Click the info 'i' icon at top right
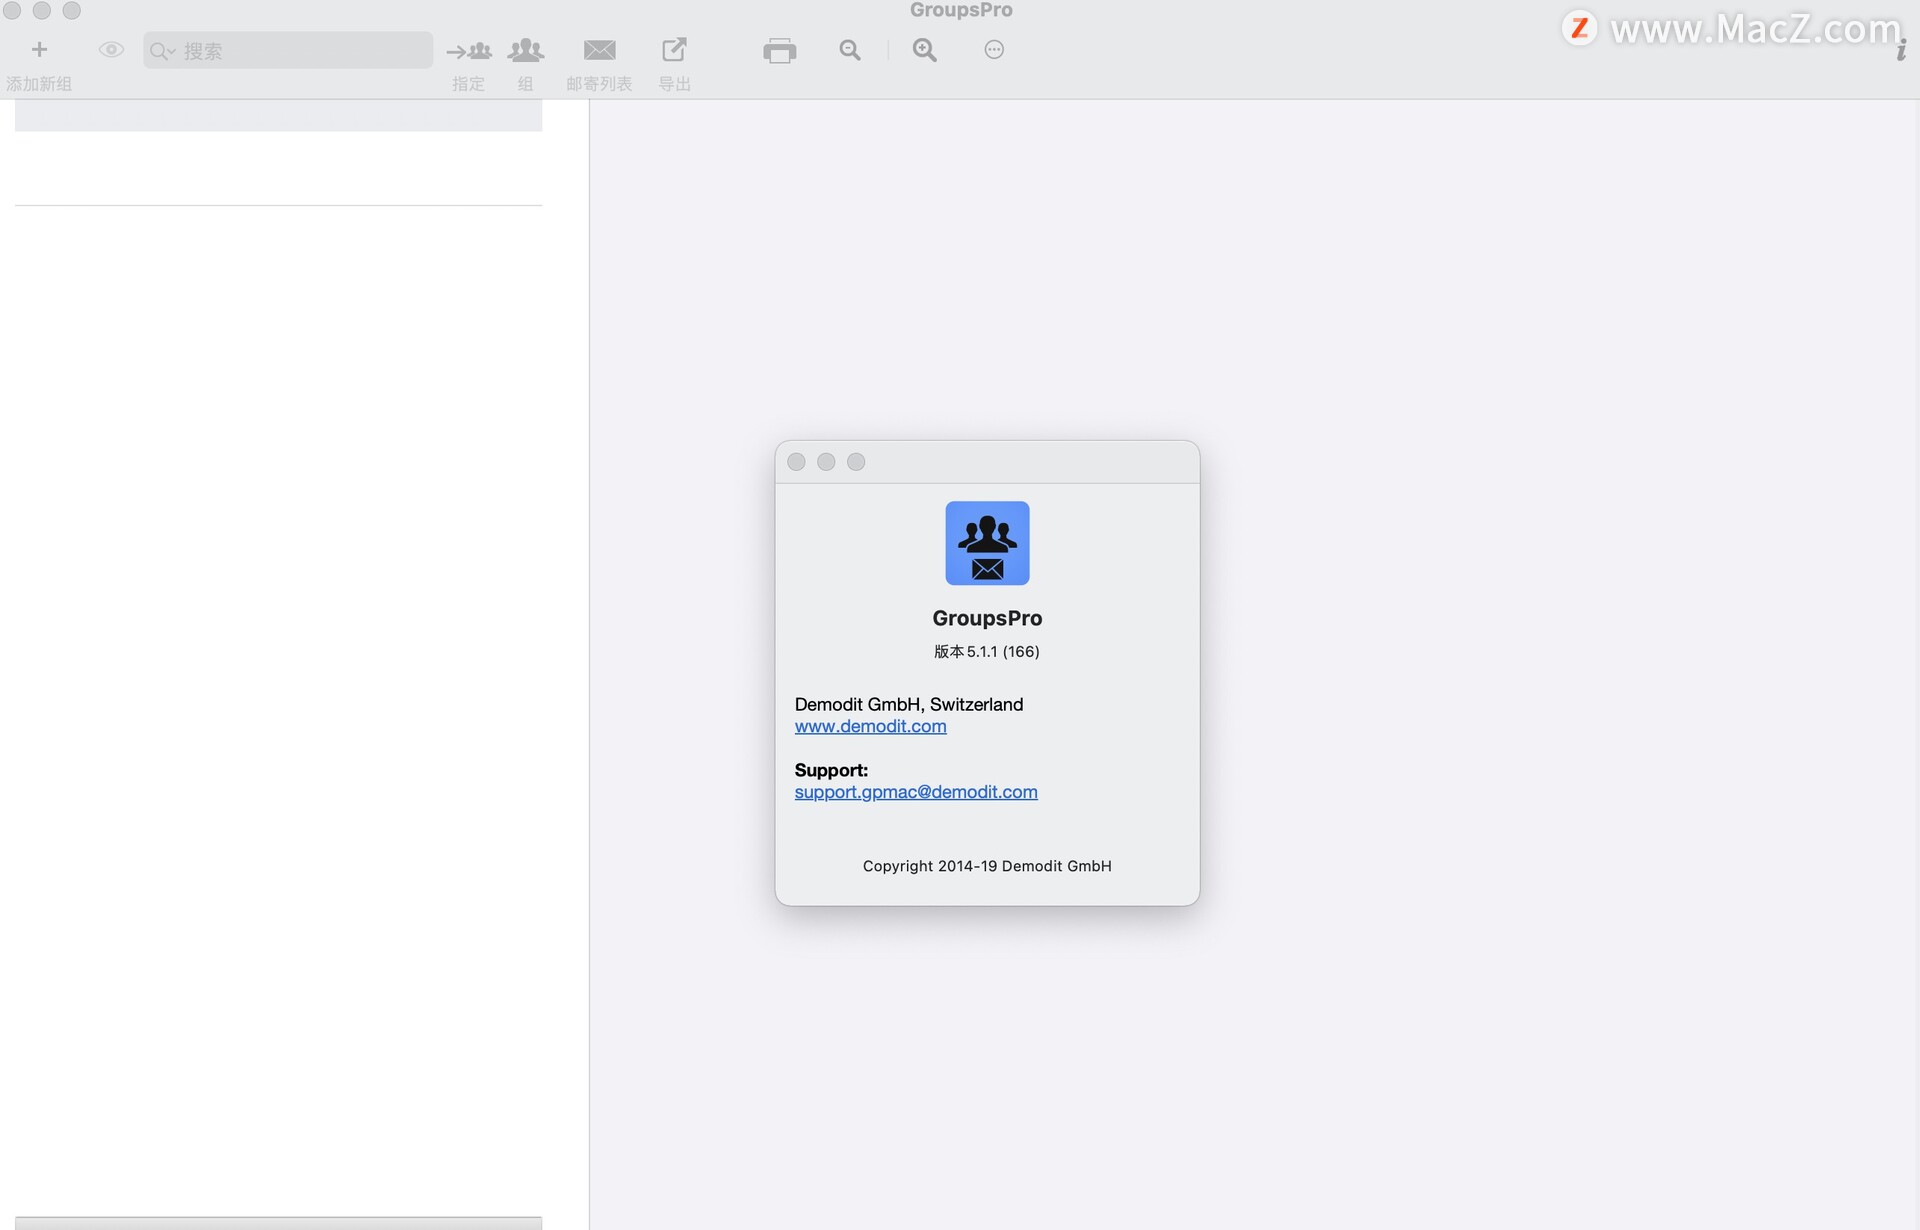This screenshot has height=1230, width=1920. click(x=1901, y=51)
